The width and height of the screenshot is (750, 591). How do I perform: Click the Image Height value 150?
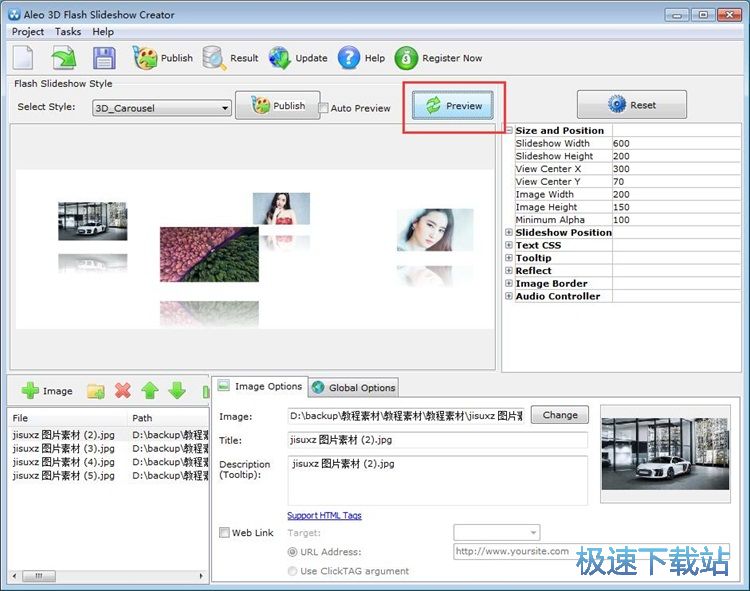[x=676, y=207]
